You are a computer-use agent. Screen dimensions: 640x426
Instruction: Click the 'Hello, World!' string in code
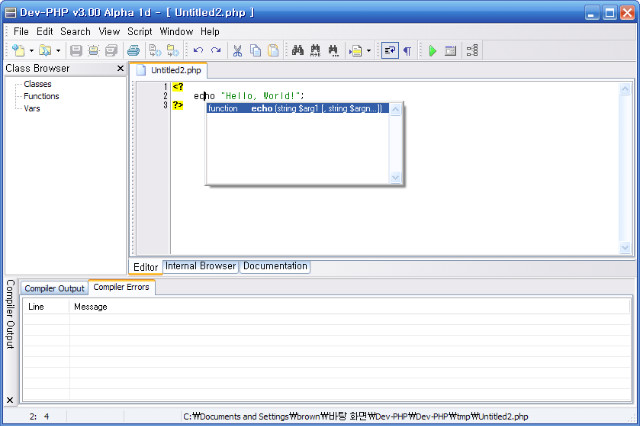260,96
